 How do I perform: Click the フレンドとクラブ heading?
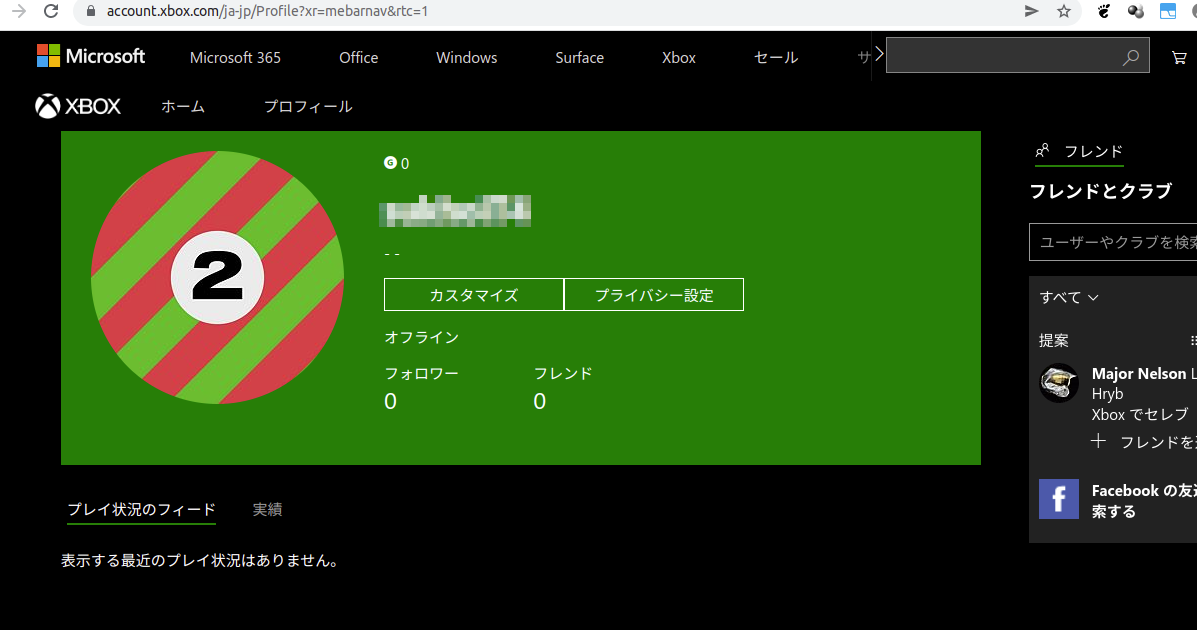point(1100,191)
